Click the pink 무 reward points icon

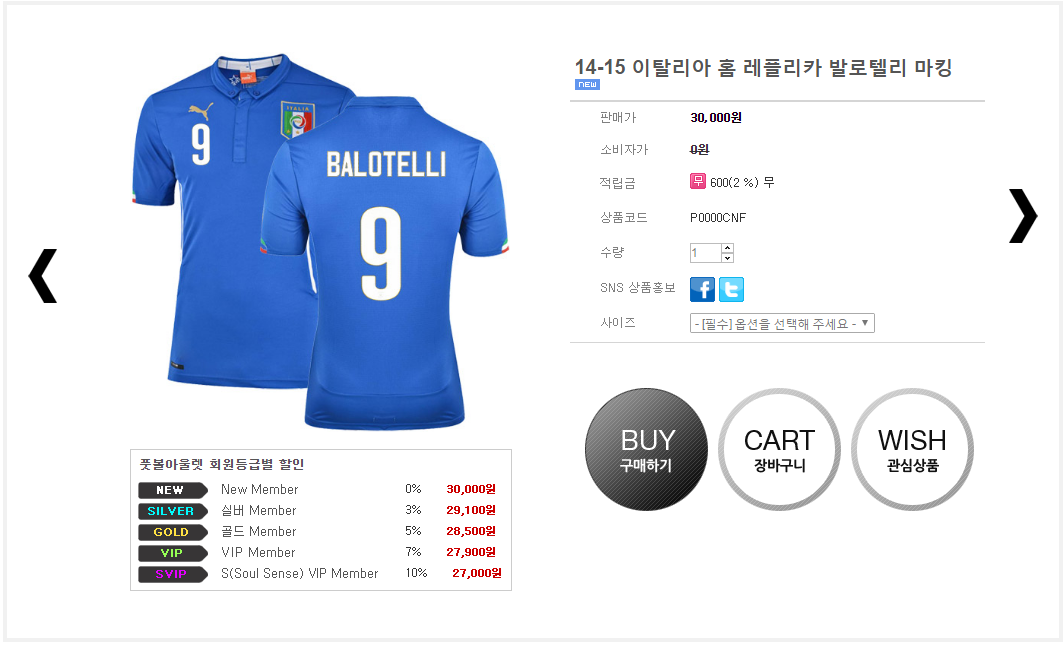point(698,181)
